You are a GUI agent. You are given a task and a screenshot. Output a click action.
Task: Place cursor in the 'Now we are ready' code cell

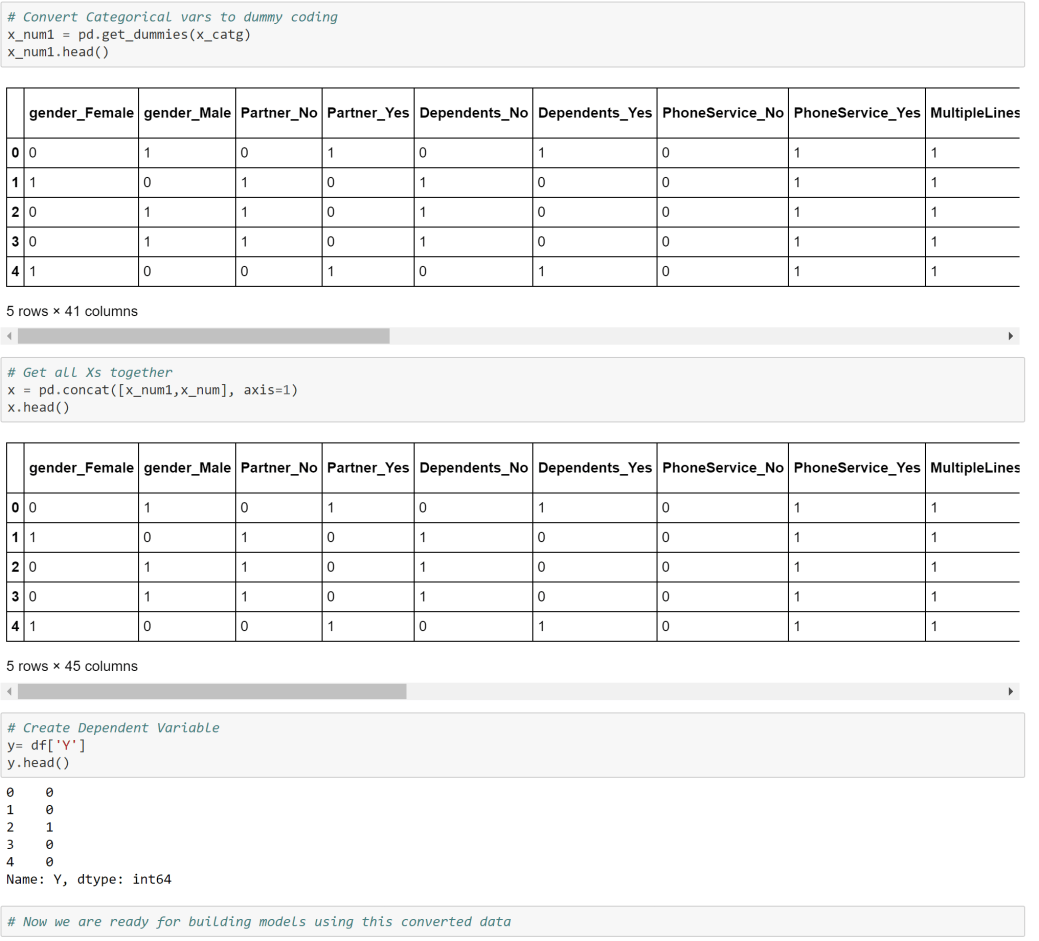point(512,921)
